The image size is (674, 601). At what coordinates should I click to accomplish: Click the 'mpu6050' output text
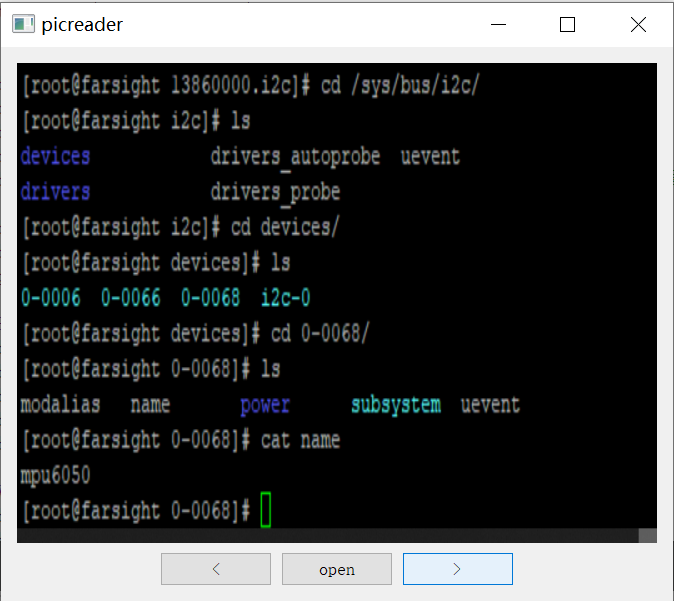pyautogui.click(x=55, y=476)
